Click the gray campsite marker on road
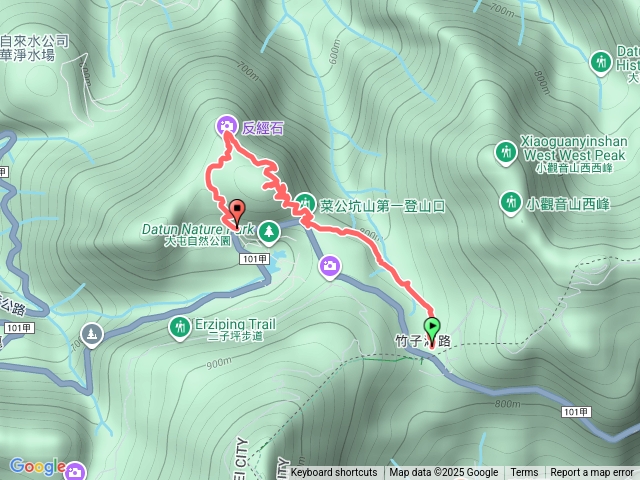This screenshot has height=480, width=640. 91,334
